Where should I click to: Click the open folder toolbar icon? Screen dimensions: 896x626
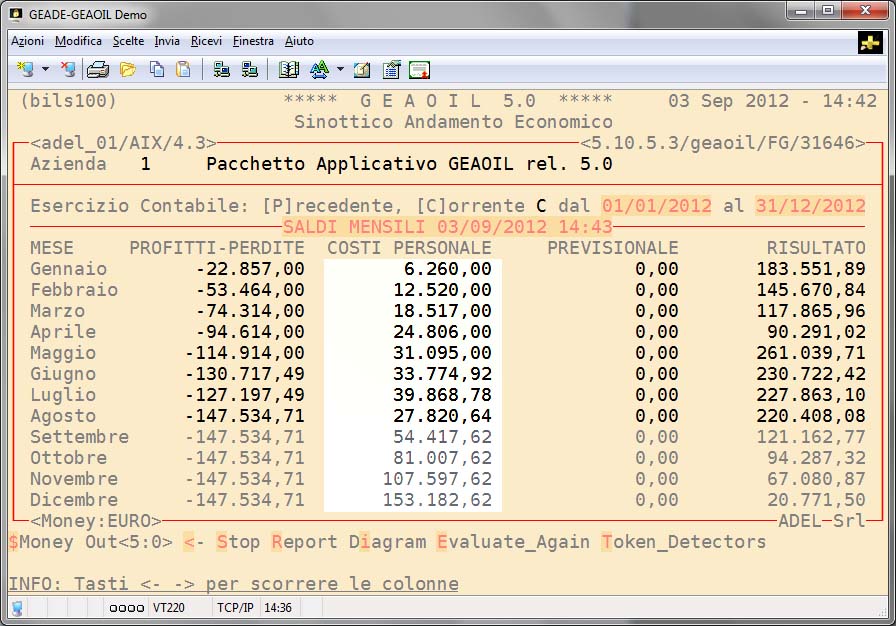[x=128, y=70]
